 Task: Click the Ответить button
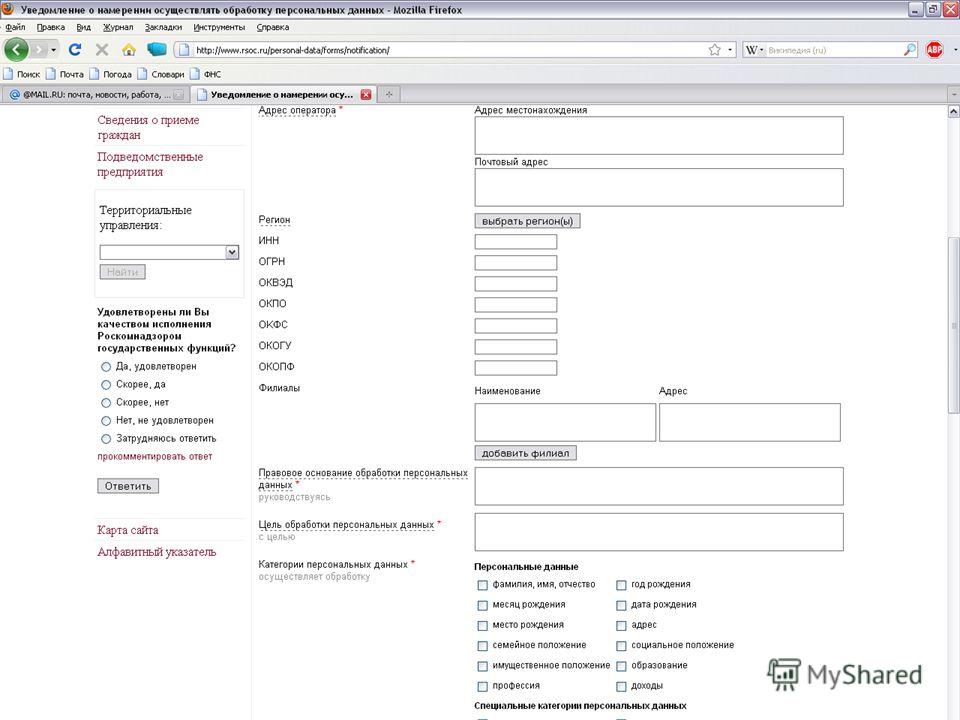point(128,486)
